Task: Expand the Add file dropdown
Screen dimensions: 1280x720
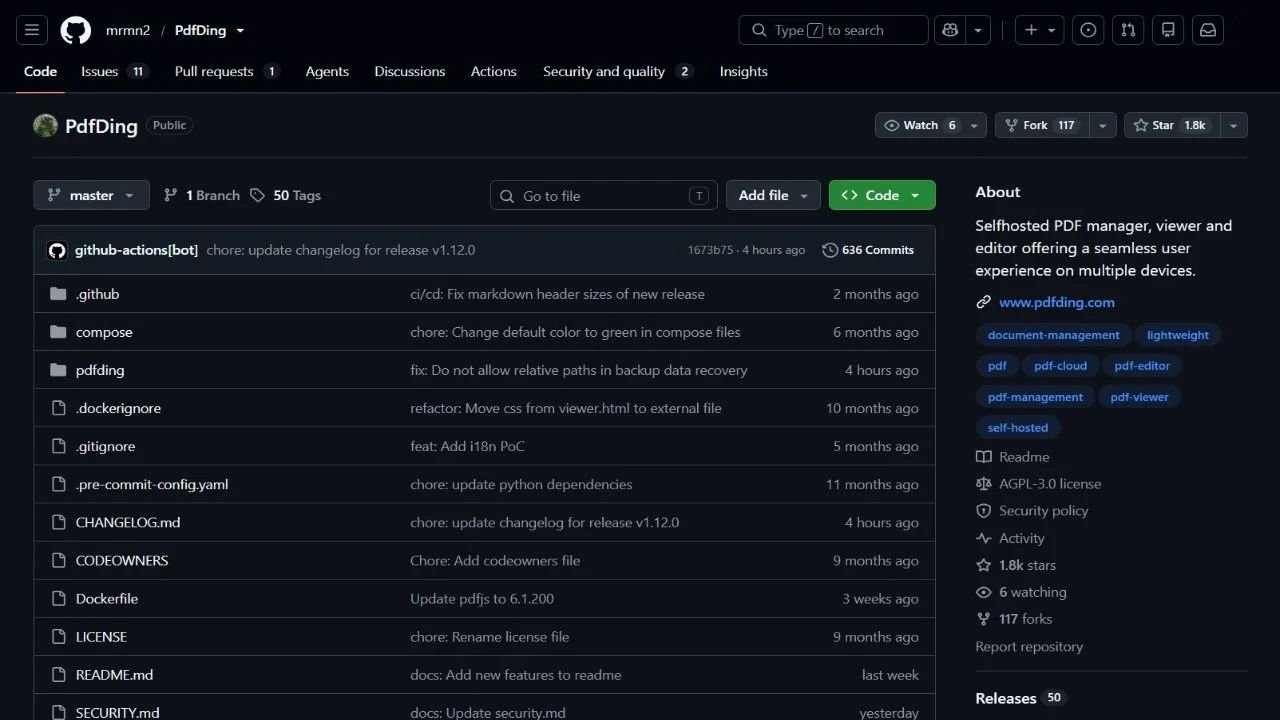Action: [773, 195]
